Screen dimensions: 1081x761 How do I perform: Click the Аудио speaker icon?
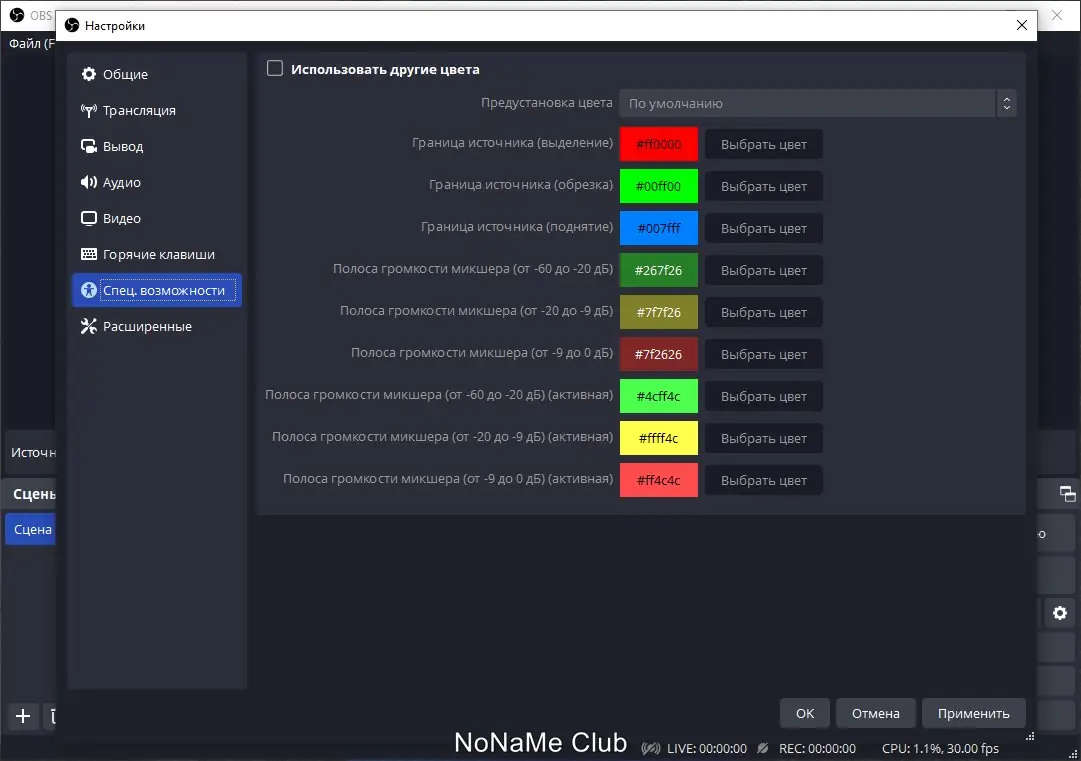coord(89,182)
